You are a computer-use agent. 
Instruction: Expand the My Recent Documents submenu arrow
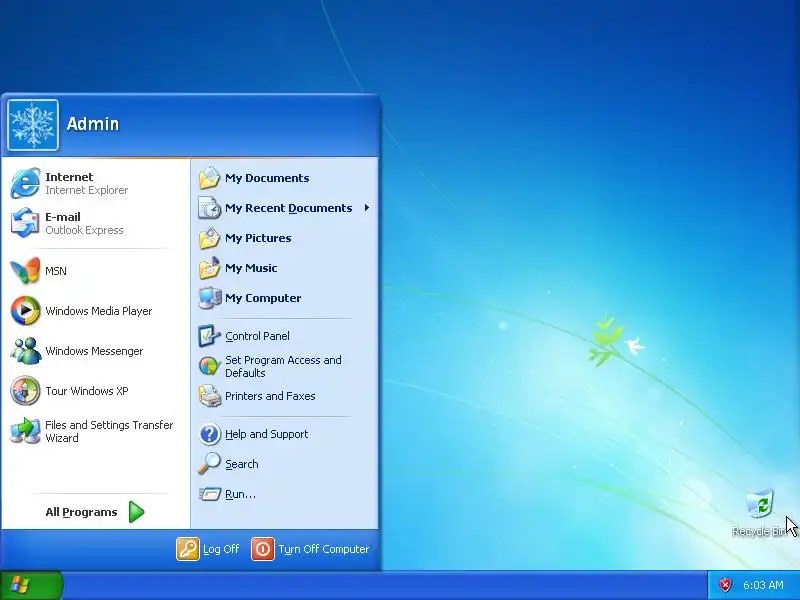(x=366, y=208)
